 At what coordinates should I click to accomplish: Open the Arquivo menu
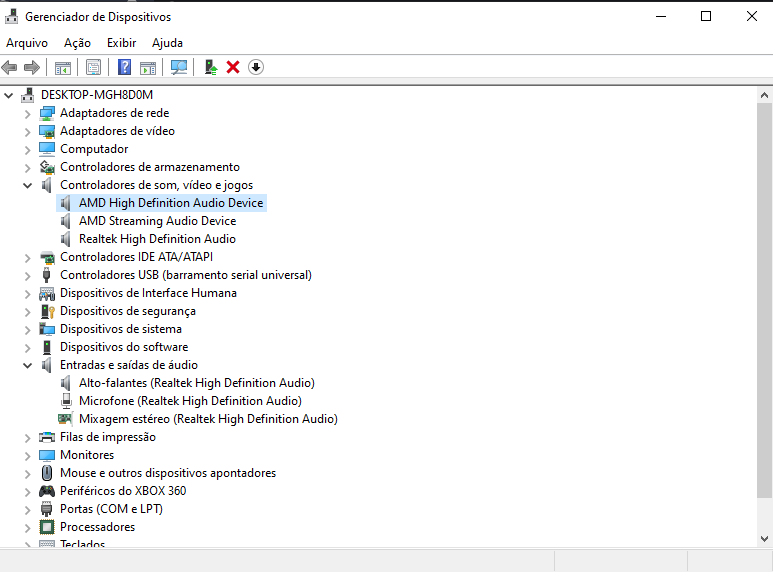27,43
